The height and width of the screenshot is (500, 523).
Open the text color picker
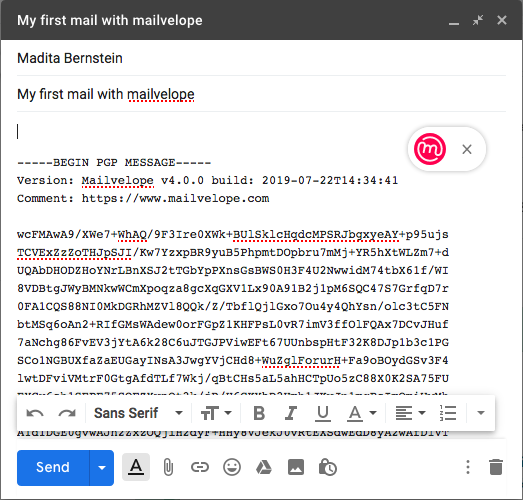[362, 413]
